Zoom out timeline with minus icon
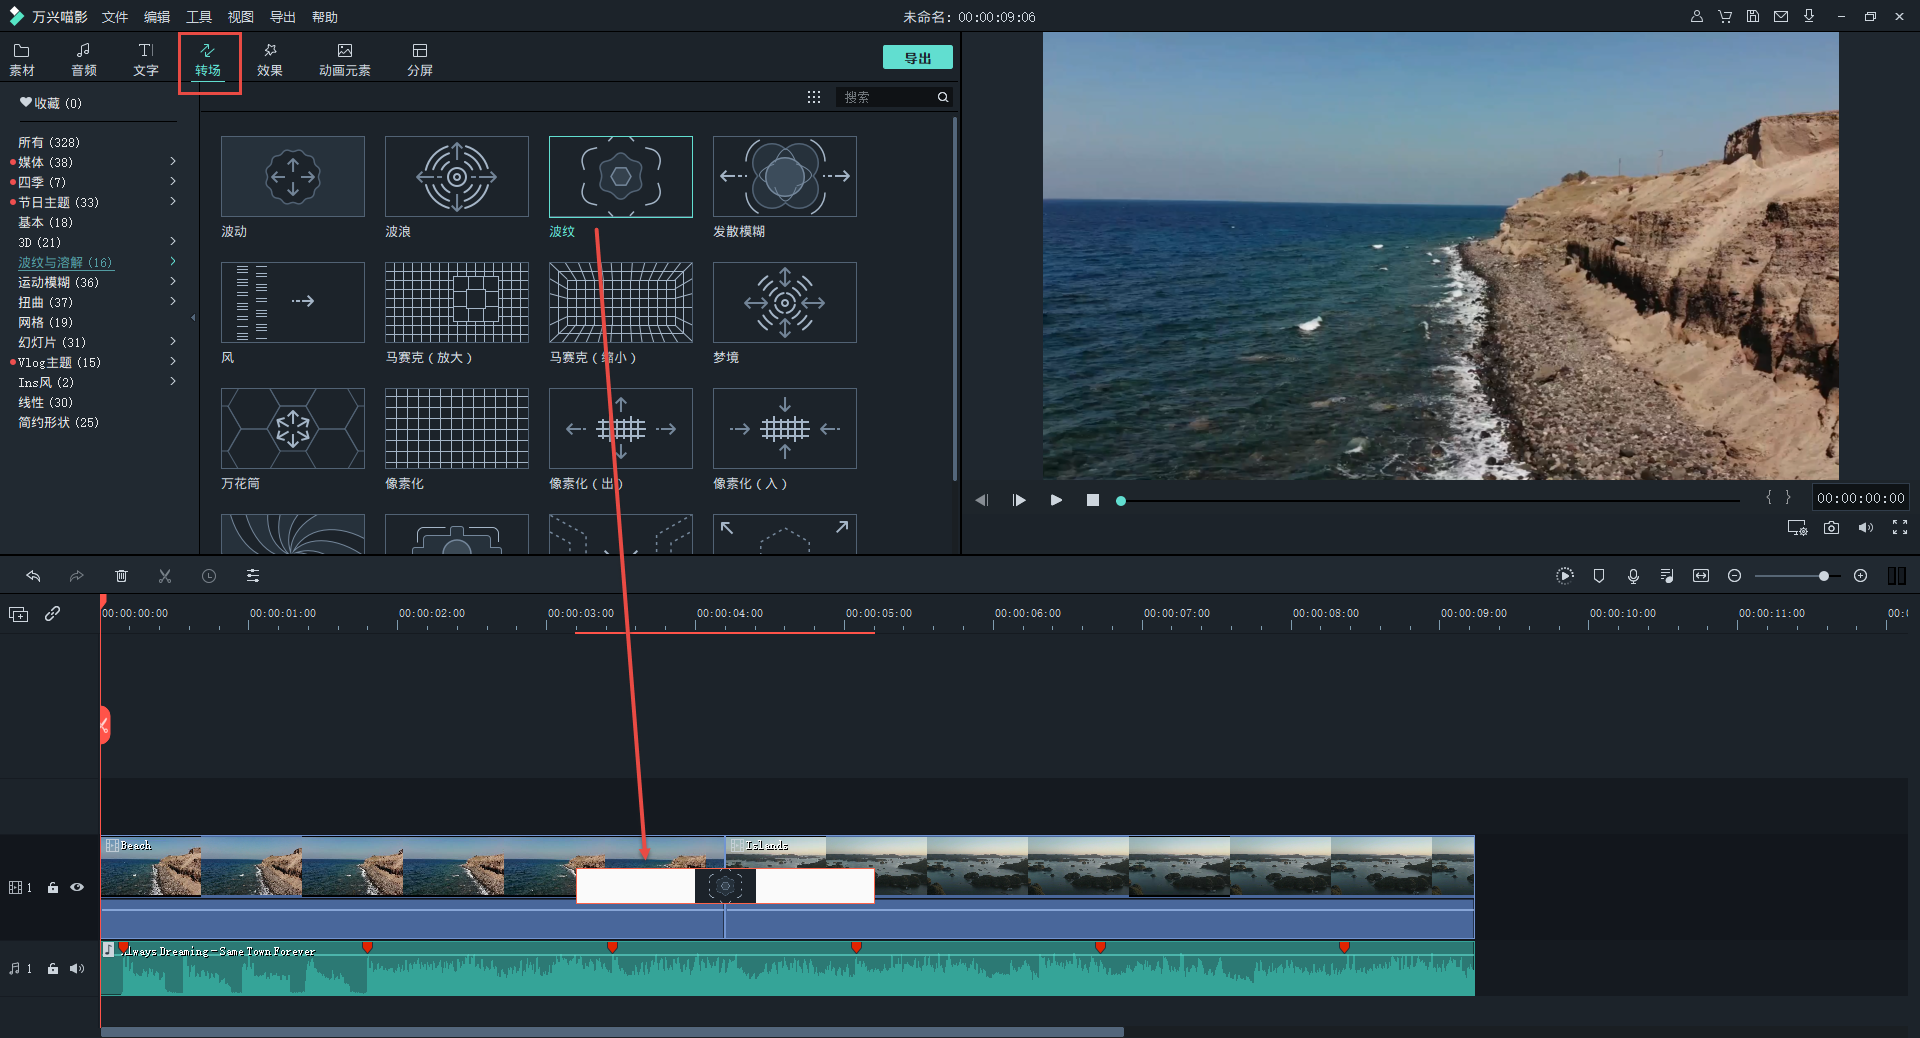 [x=1735, y=576]
